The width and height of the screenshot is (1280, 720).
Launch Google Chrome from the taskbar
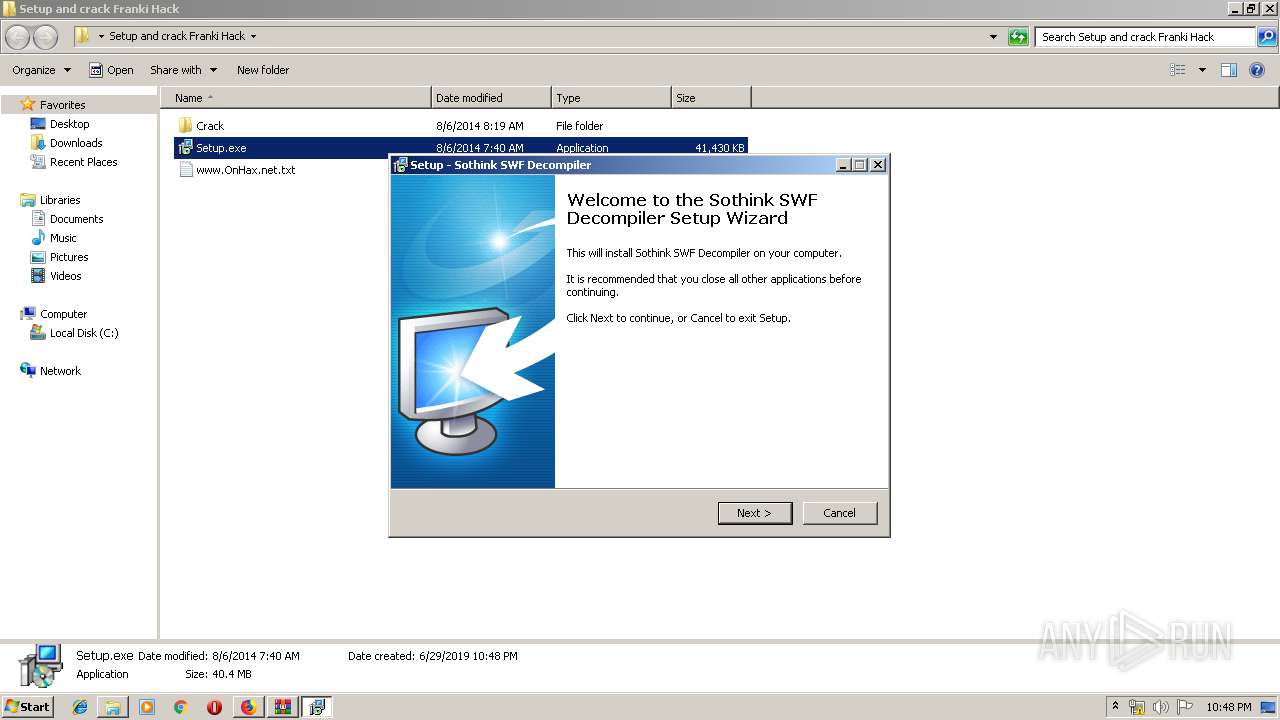(x=181, y=707)
